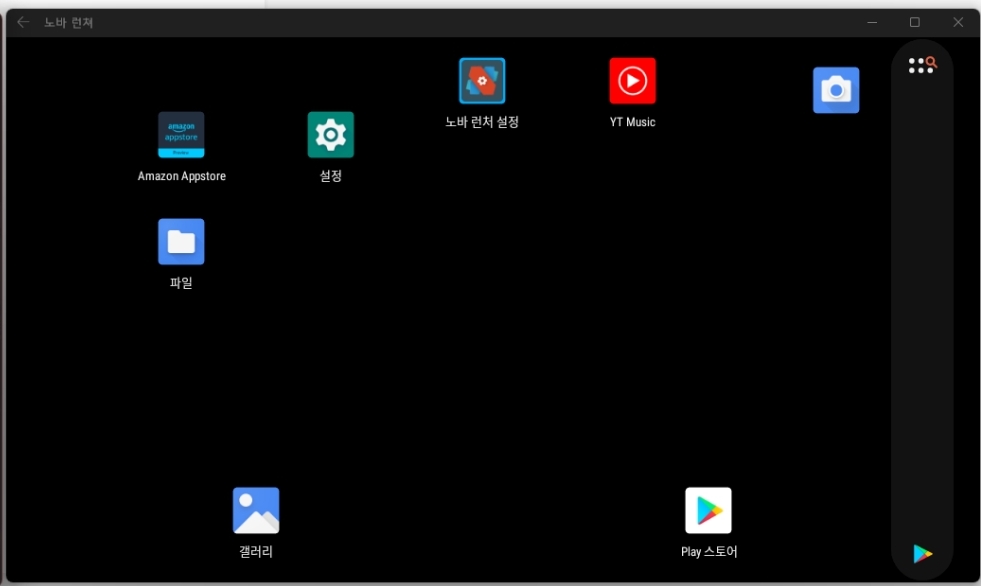981x586 pixels.
Task: Open the YT Music app icon
Action: point(633,81)
